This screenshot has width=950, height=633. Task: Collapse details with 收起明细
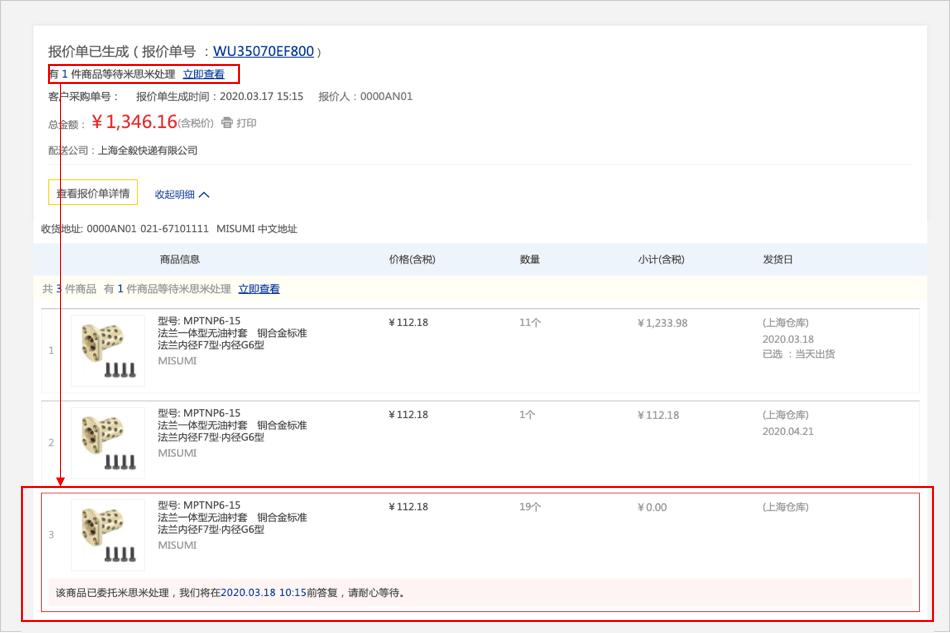pyautogui.click(x=174, y=195)
